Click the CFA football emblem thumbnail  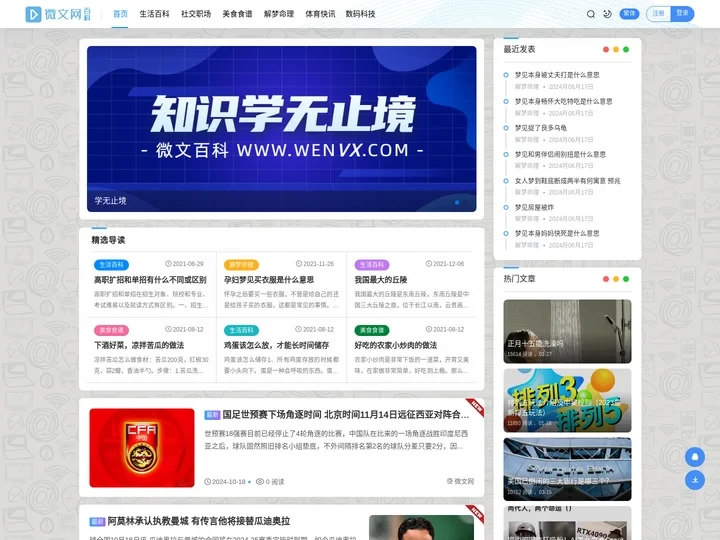[142, 448]
